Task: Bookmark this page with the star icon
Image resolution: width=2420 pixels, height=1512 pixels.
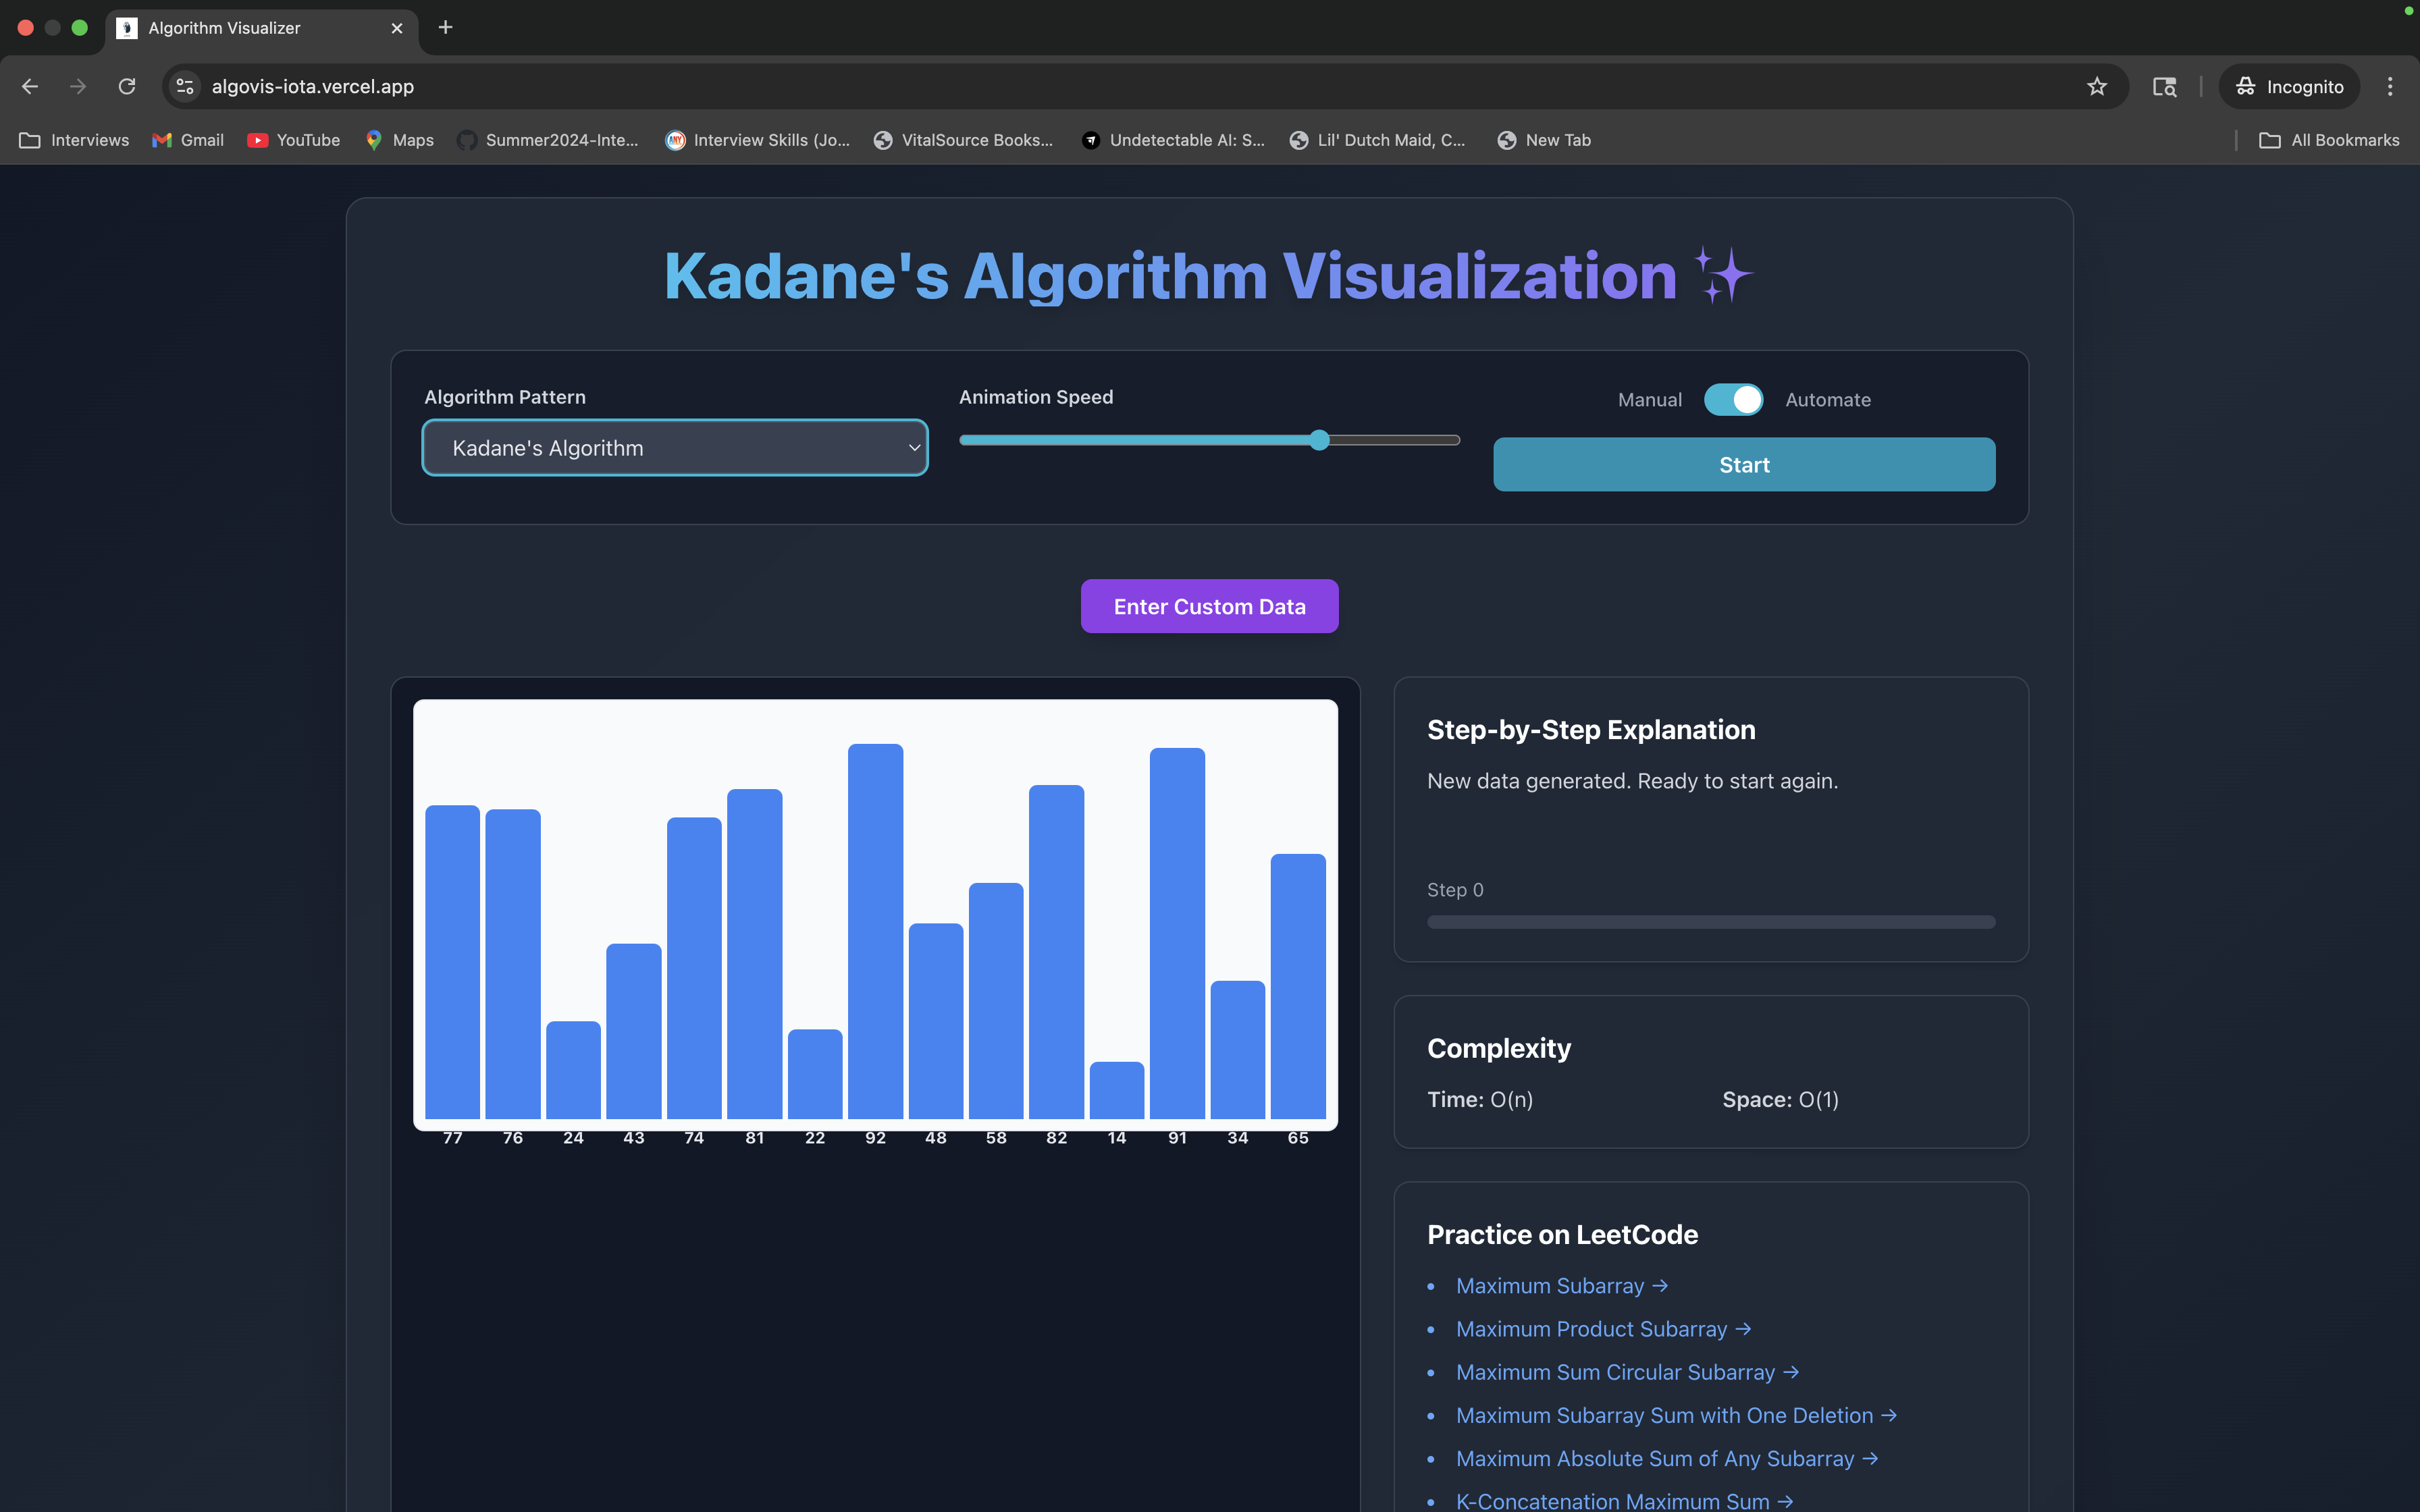Action: click(2097, 87)
